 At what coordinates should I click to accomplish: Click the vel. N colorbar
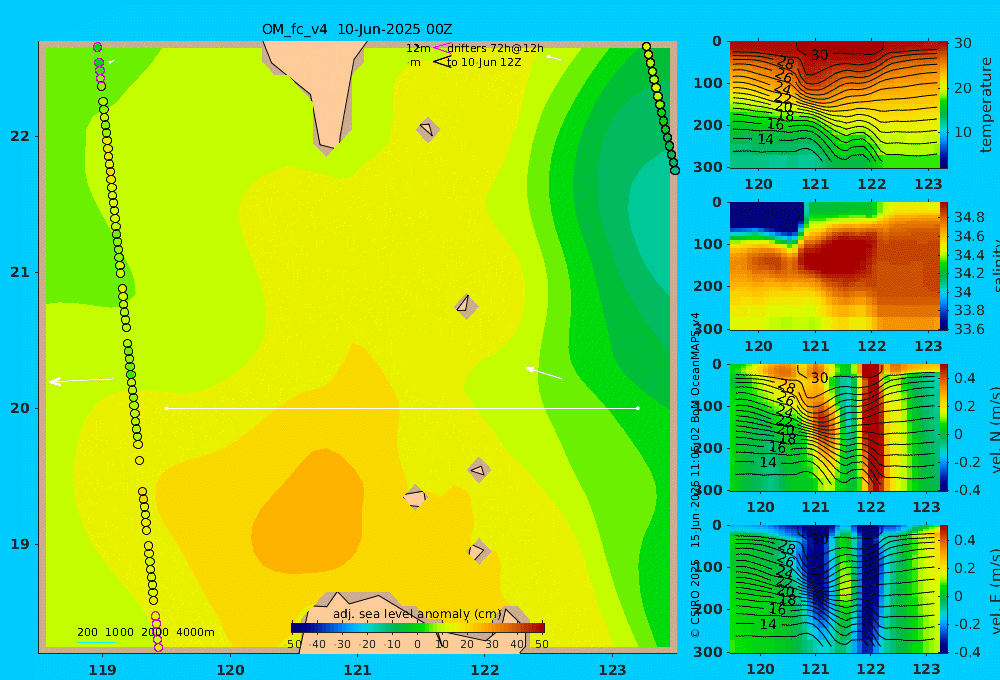click(x=944, y=427)
